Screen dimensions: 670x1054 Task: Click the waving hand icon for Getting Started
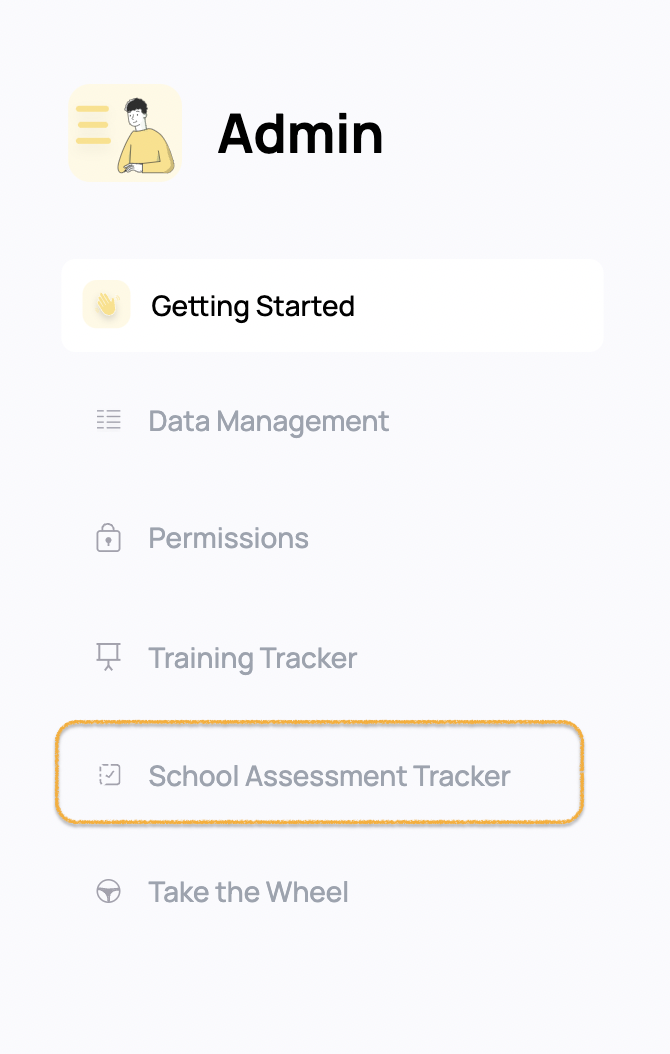click(x=107, y=305)
